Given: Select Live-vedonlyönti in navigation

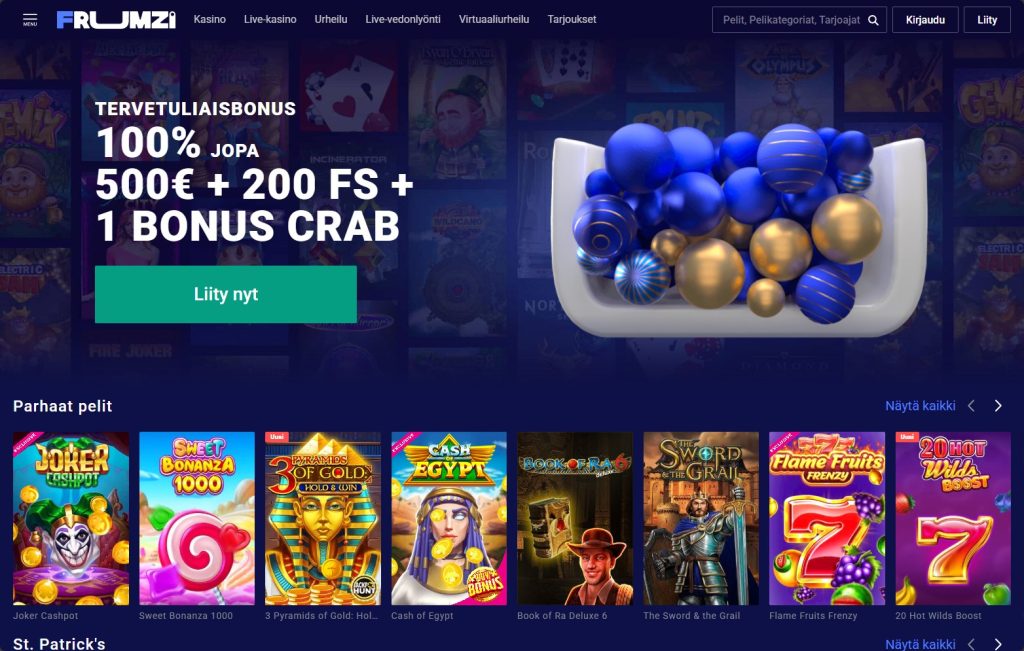Looking at the screenshot, I should [403, 20].
